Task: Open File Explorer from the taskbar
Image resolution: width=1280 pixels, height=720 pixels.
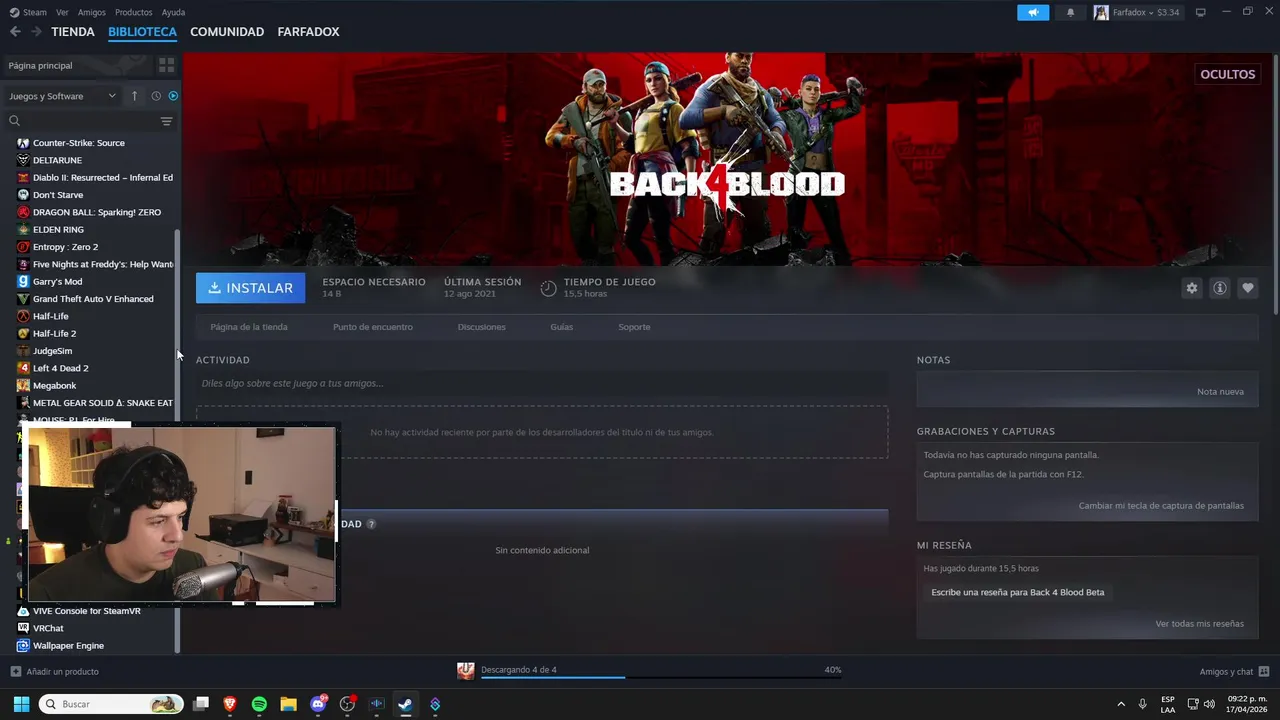Action: tap(288, 704)
